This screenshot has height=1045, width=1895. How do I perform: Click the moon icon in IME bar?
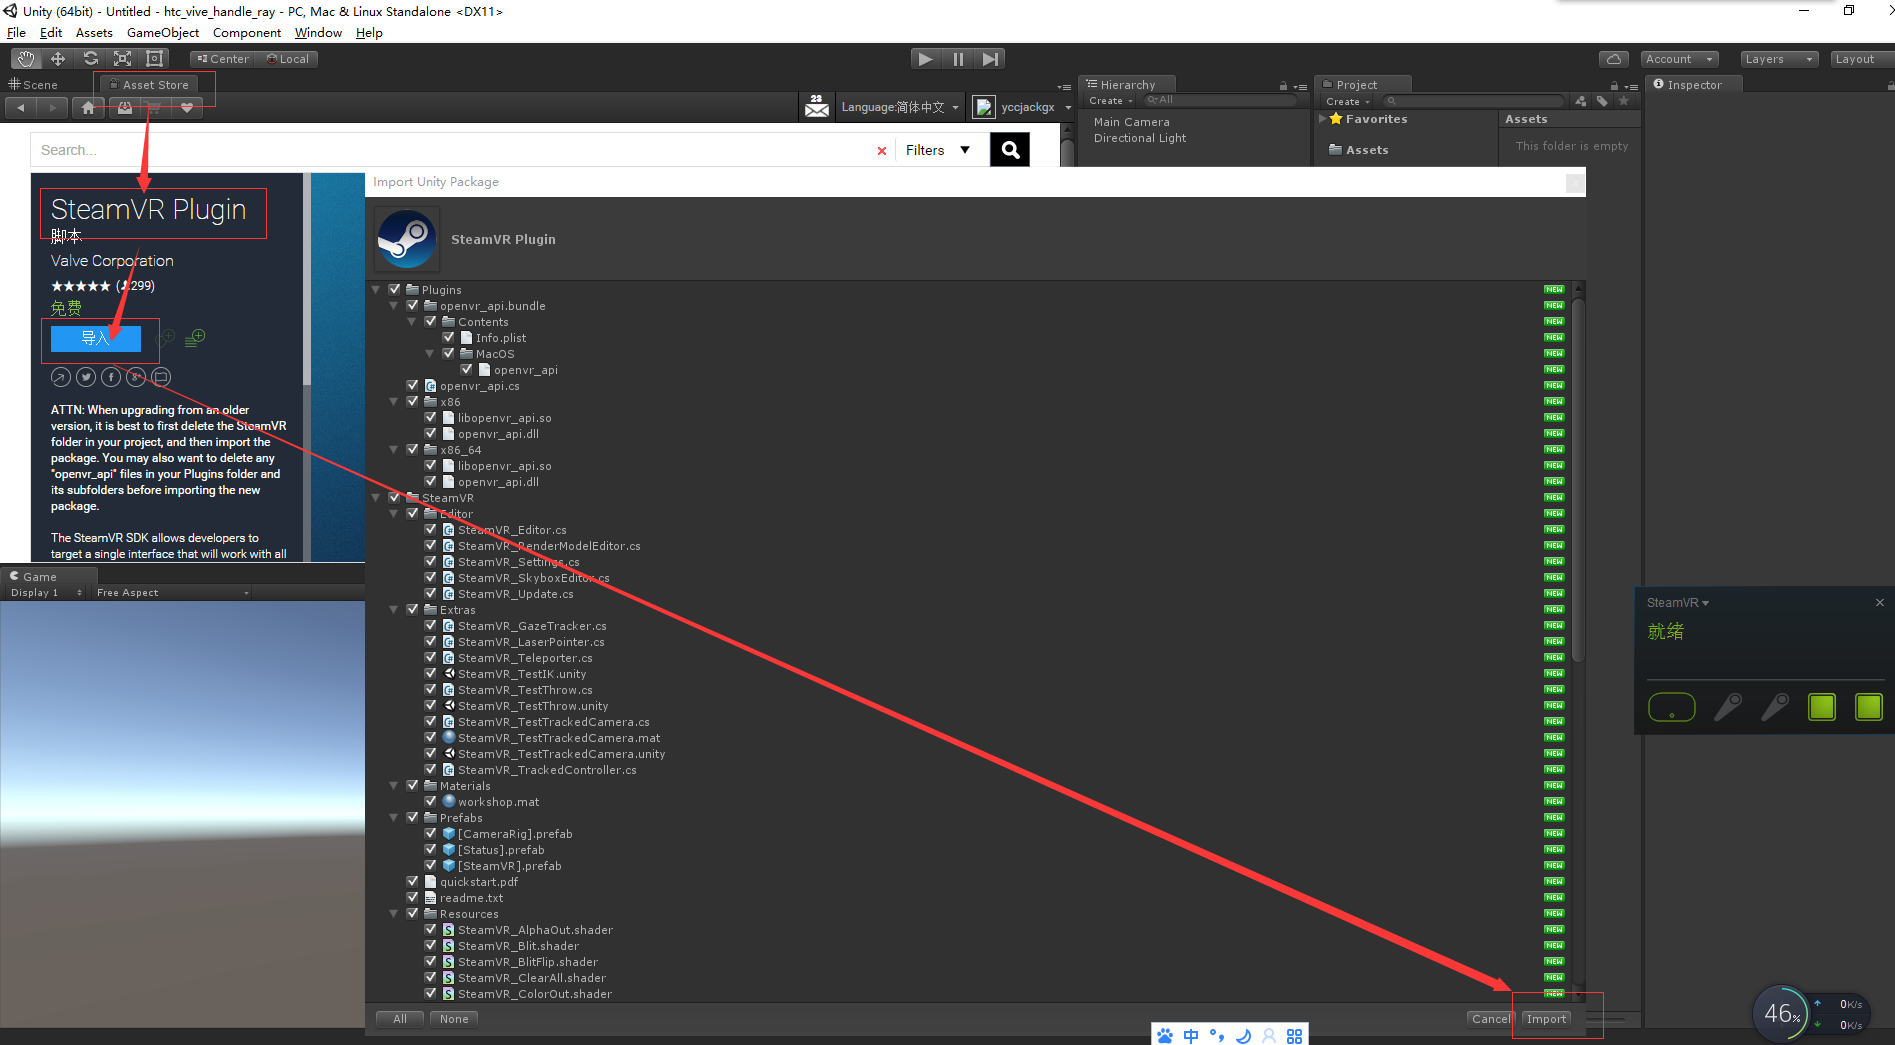[1243, 1036]
